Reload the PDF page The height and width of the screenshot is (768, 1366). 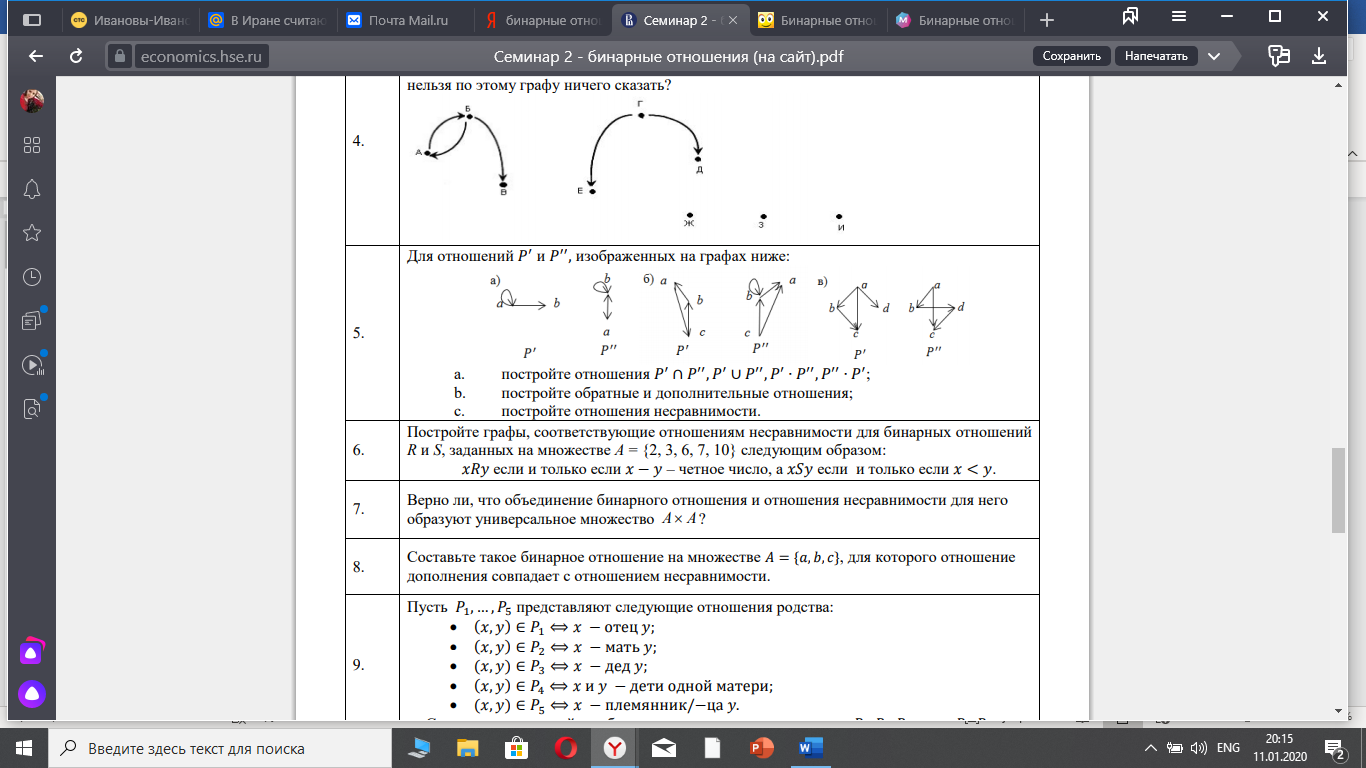coord(75,56)
